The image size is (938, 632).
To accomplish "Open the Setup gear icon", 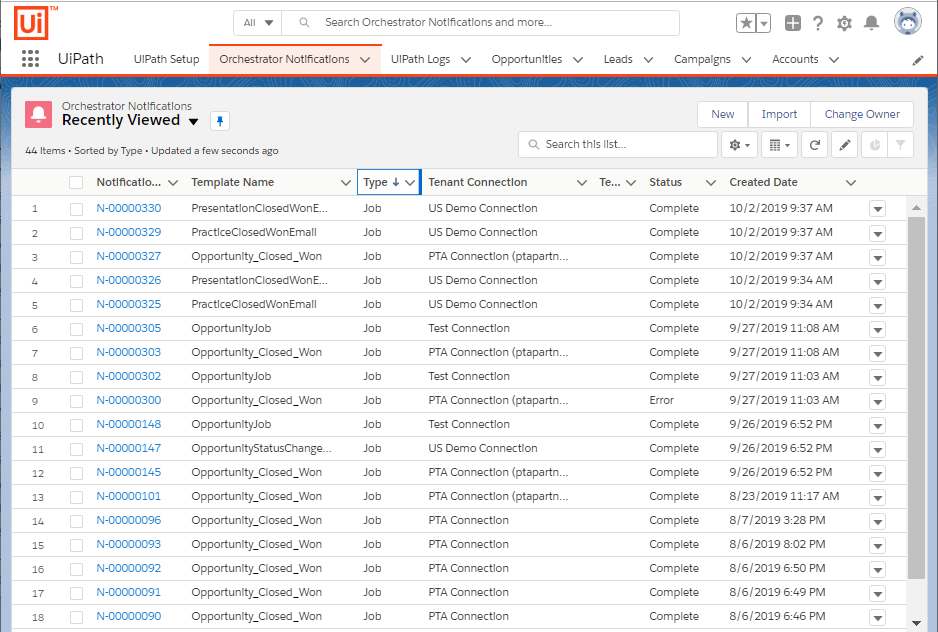I will pos(845,23).
